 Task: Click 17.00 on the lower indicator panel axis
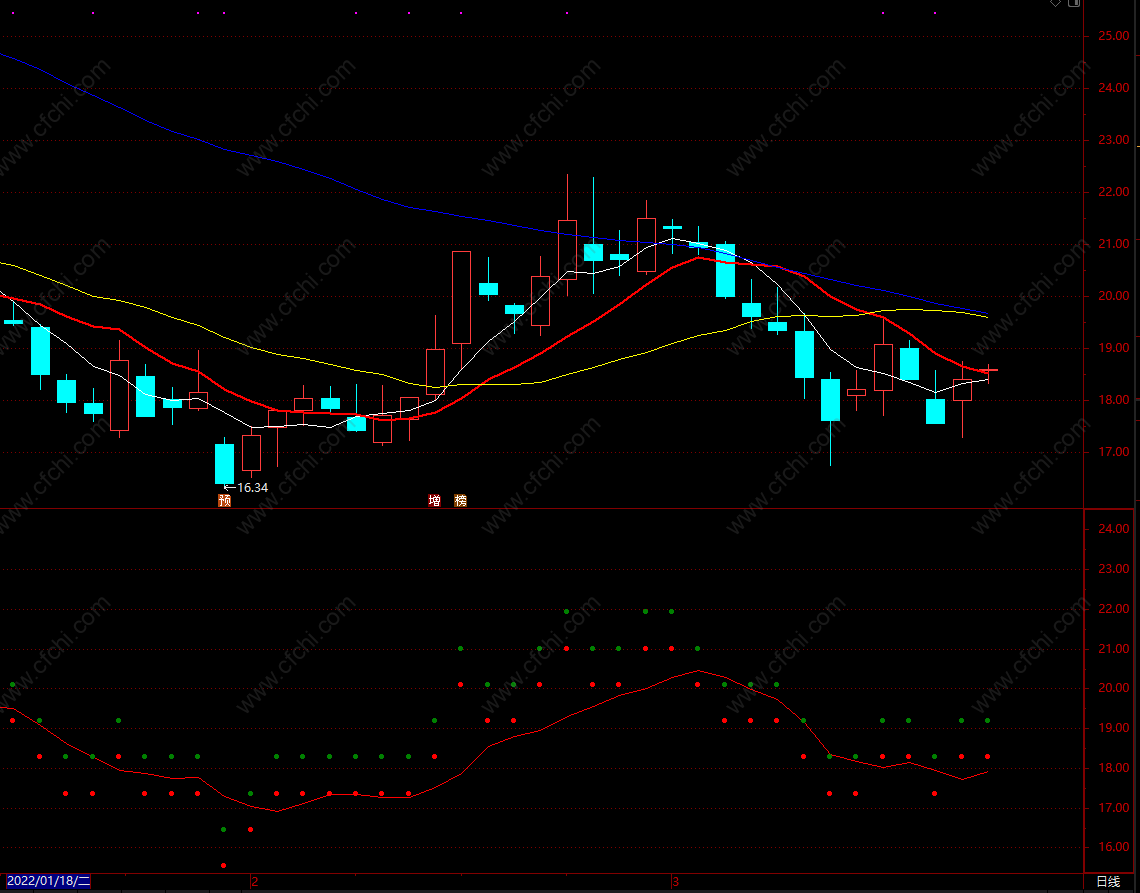coord(1113,808)
